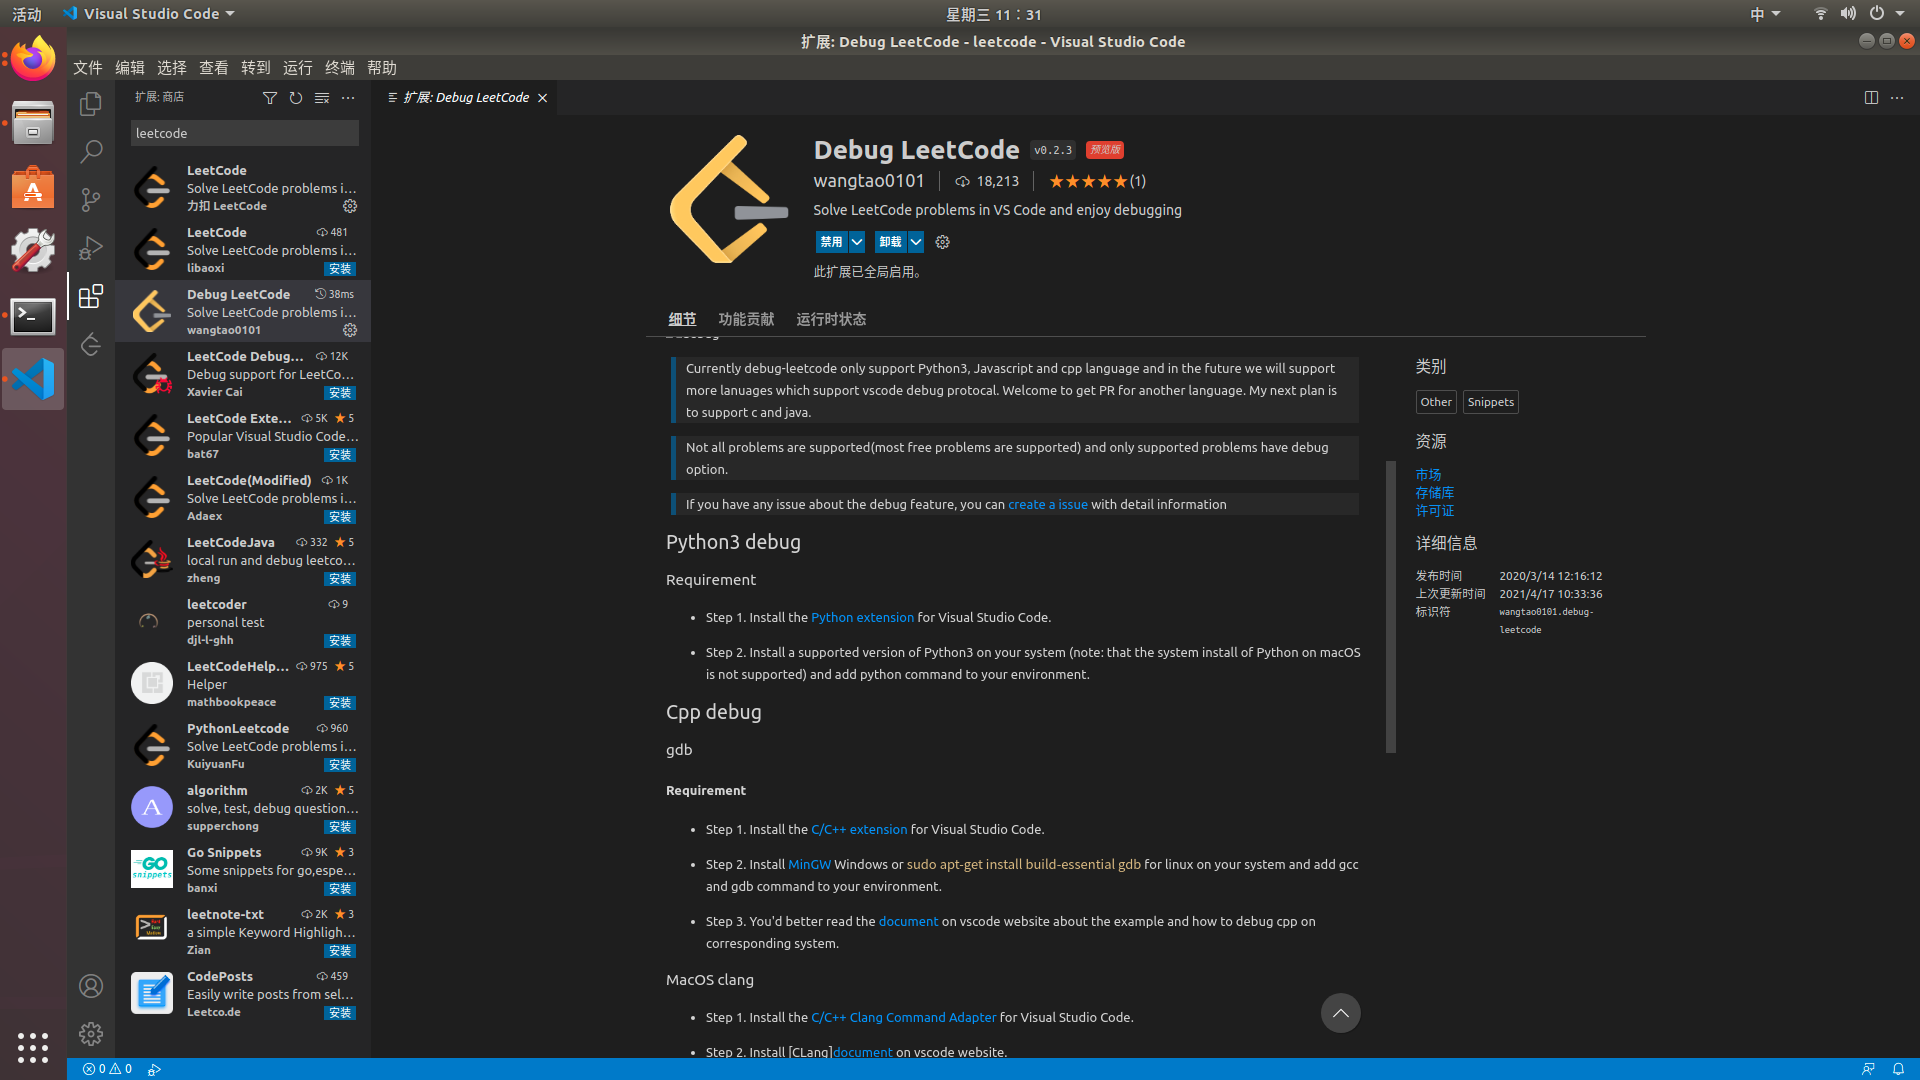Open Run and Debug view icon
Screen dimensions: 1920x1080
coord(91,247)
